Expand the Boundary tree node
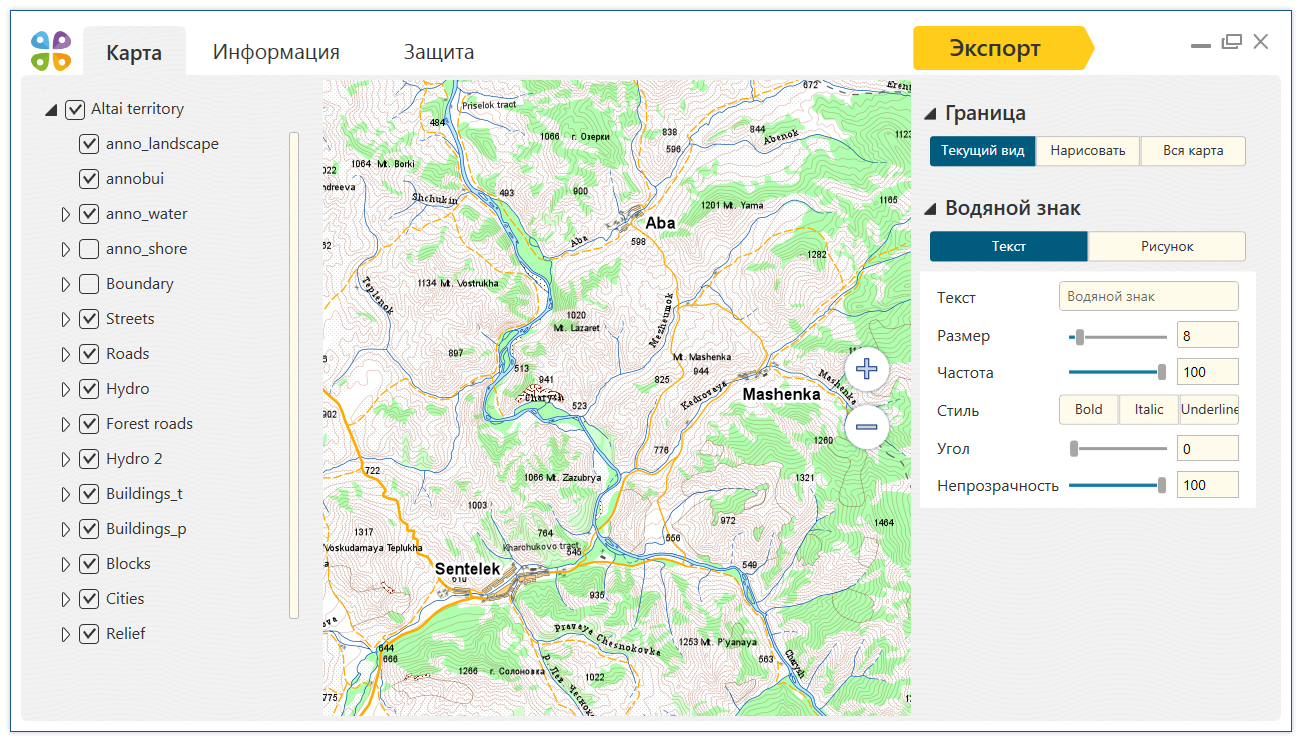This screenshot has height=742, width=1302. click(x=66, y=284)
